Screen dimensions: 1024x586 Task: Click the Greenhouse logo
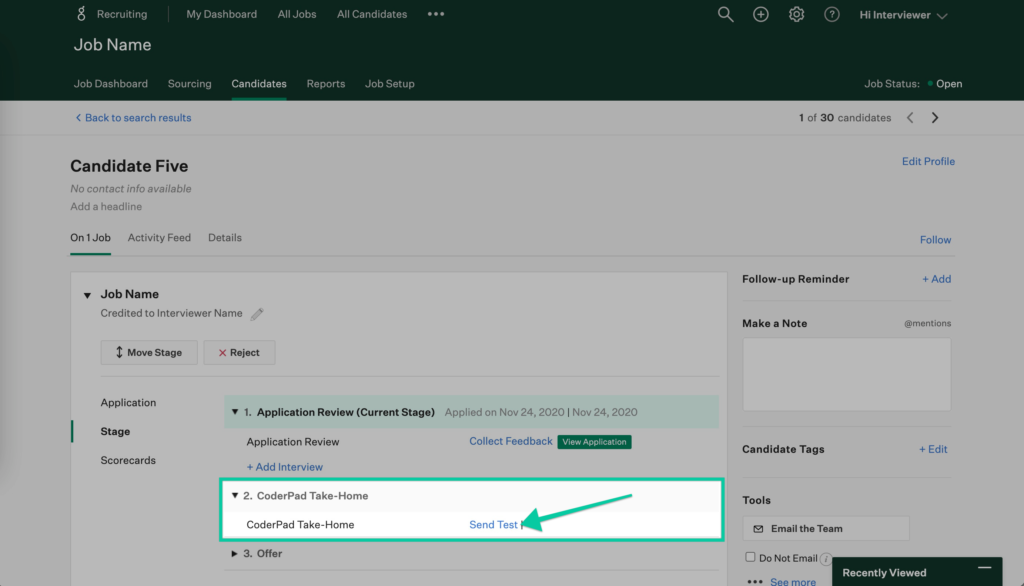point(79,13)
